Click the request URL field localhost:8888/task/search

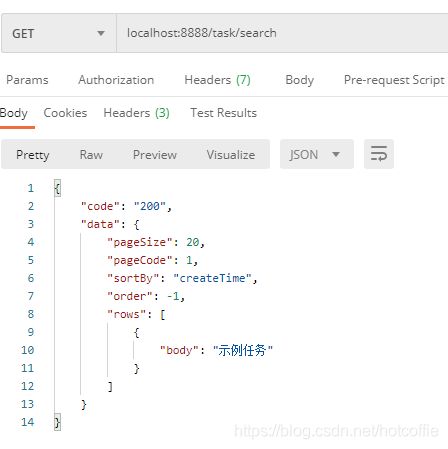tap(282, 33)
